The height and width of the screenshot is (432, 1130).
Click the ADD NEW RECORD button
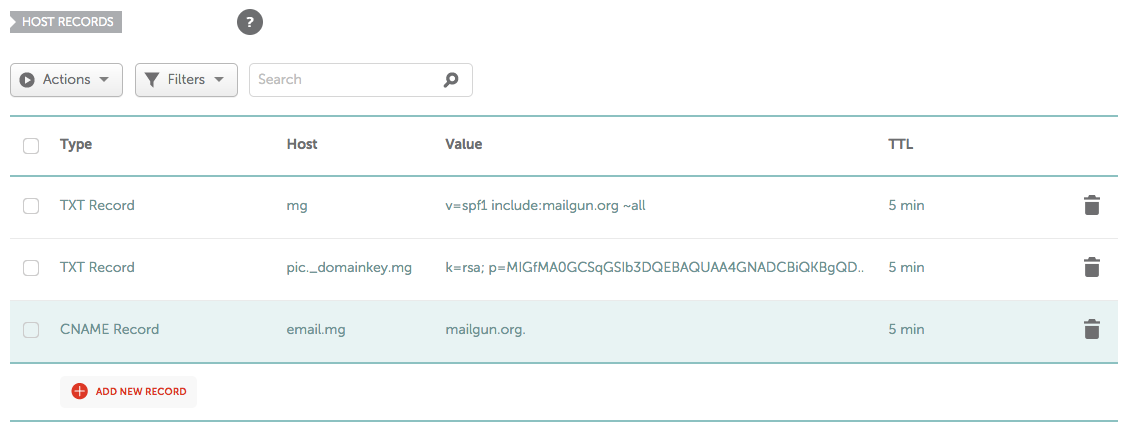tap(128, 392)
